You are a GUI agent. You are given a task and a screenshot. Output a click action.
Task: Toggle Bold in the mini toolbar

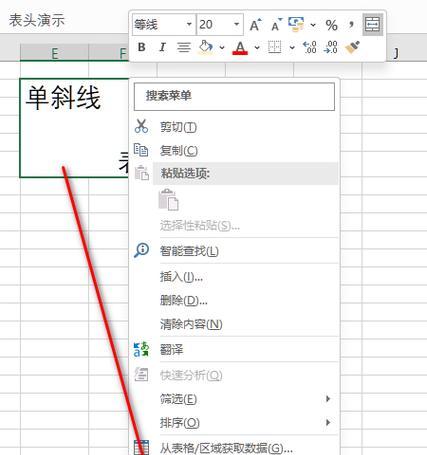141,47
